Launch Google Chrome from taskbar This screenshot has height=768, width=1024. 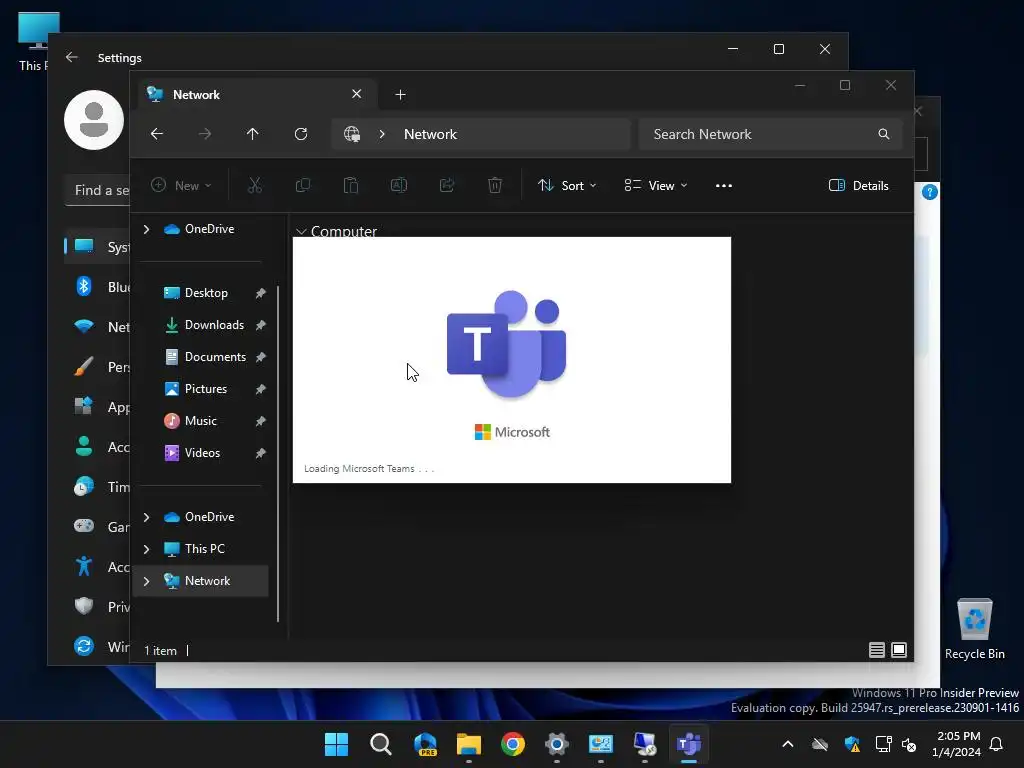pyautogui.click(x=513, y=744)
